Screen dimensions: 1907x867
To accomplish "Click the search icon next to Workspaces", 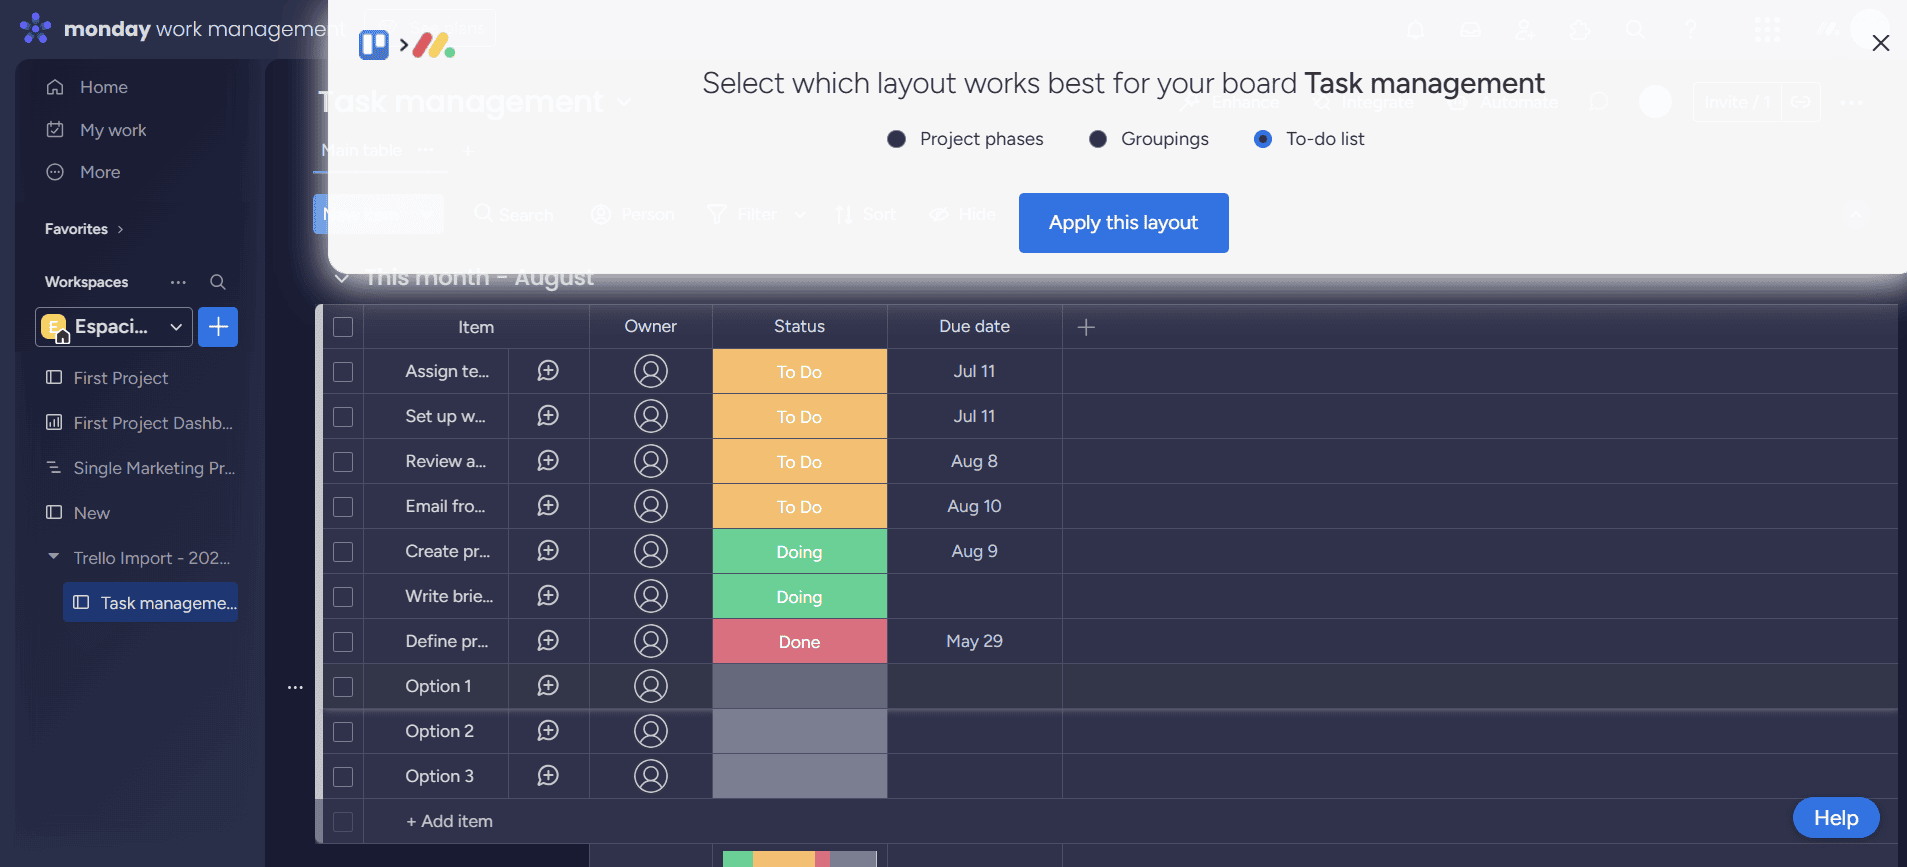I will pyautogui.click(x=217, y=282).
